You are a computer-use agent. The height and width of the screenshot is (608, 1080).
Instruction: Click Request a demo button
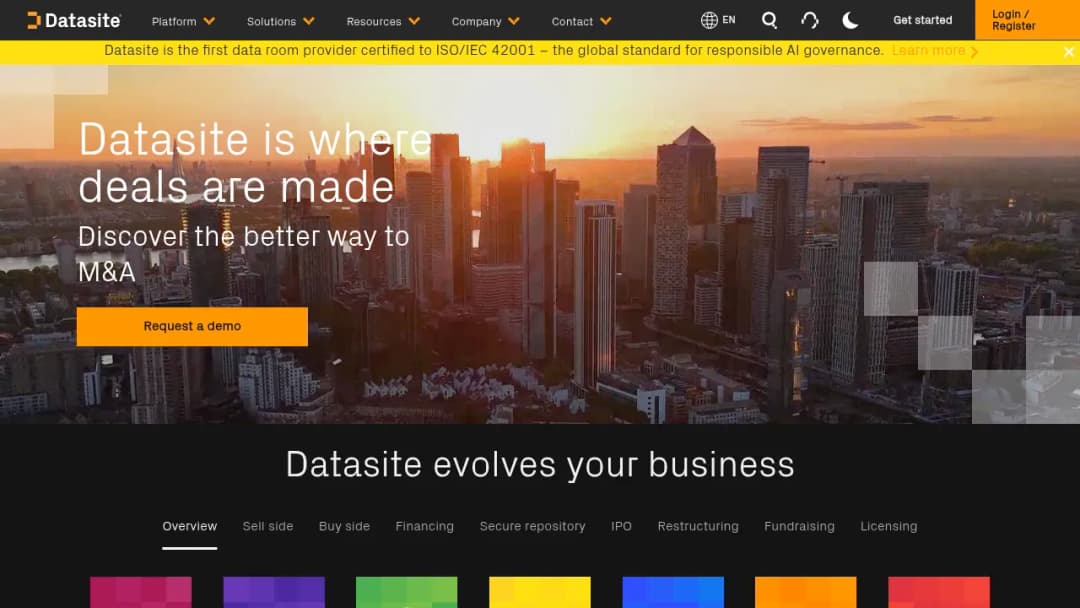[x=192, y=326]
